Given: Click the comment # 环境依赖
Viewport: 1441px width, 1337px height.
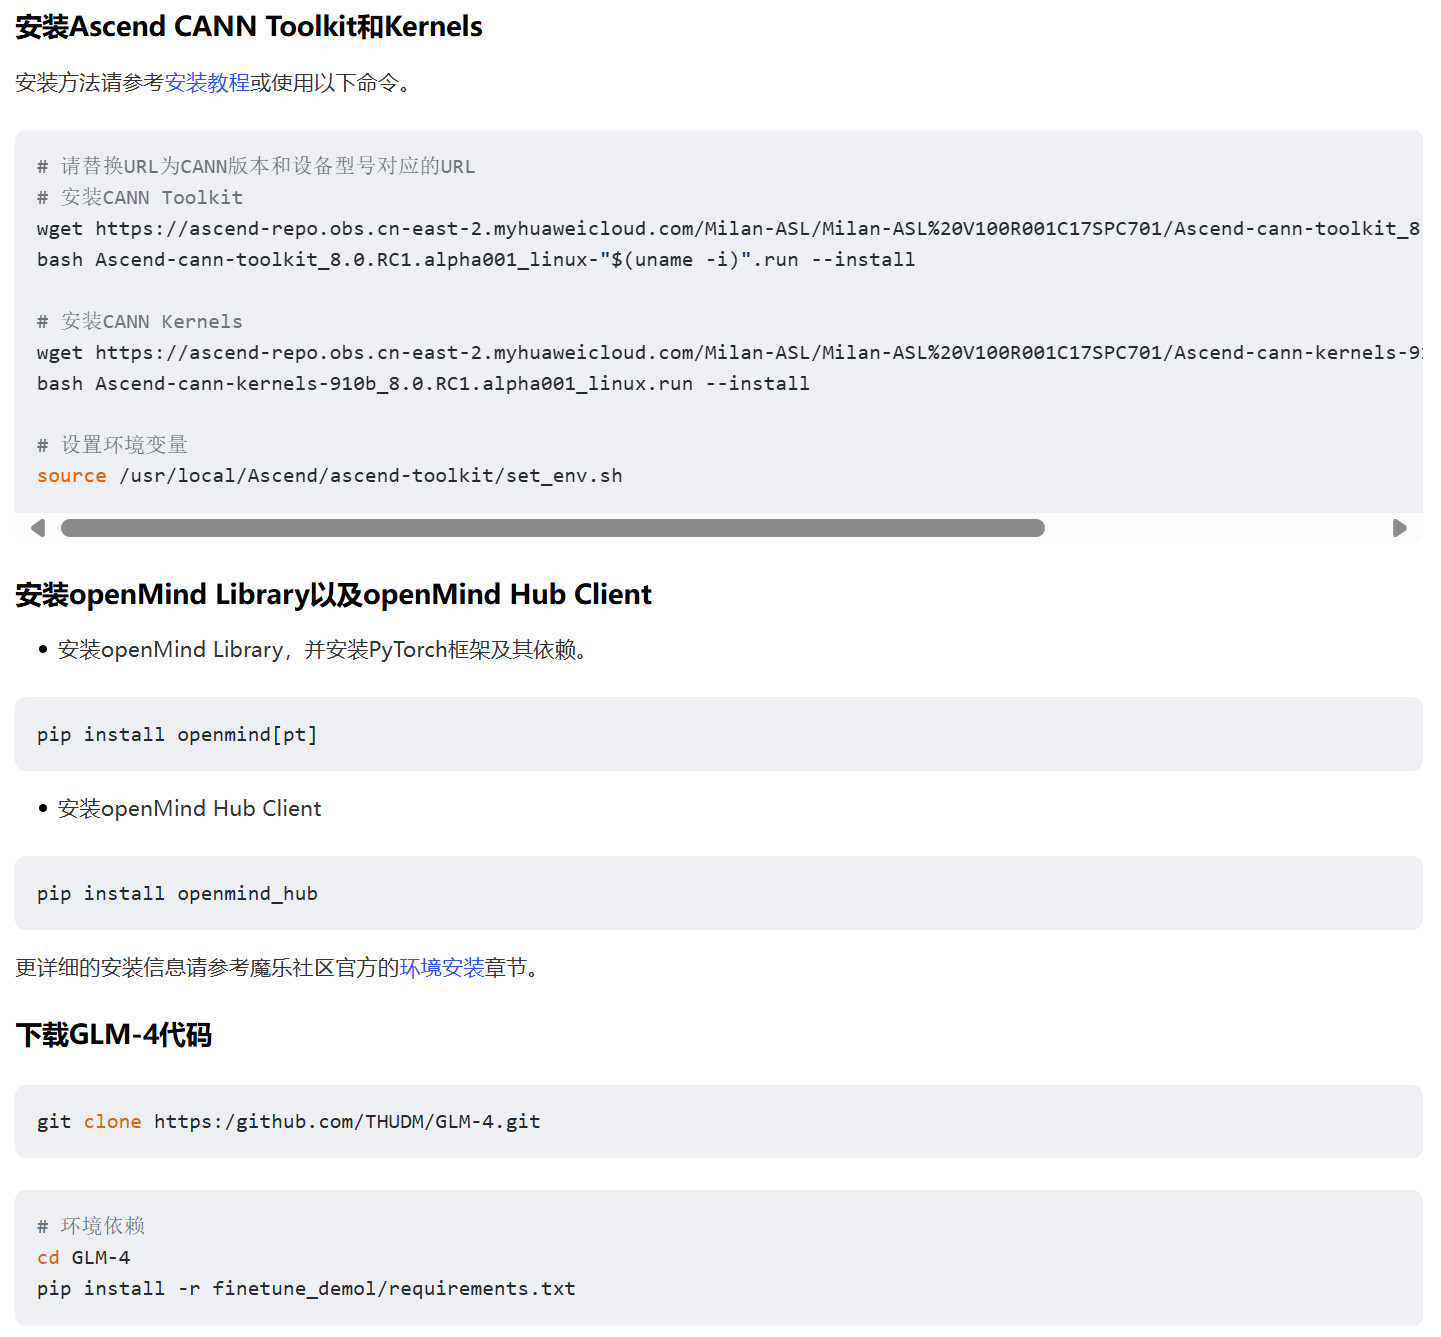Looking at the screenshot, I should click(x=91, y=1227).
